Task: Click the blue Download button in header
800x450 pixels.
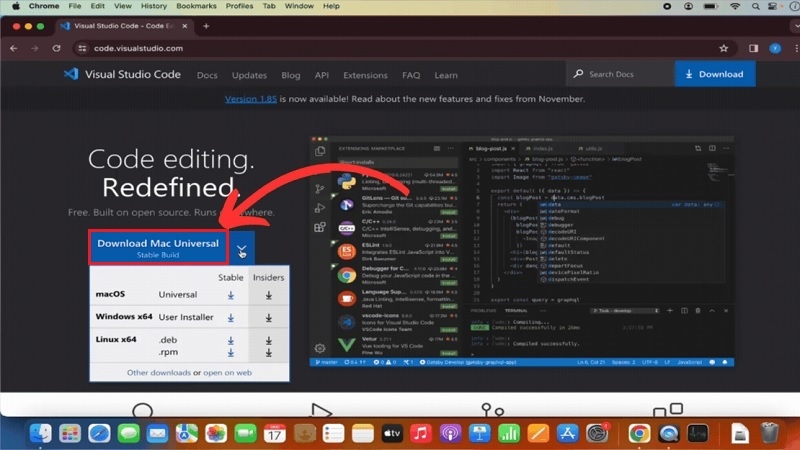Action: [715, 74]
